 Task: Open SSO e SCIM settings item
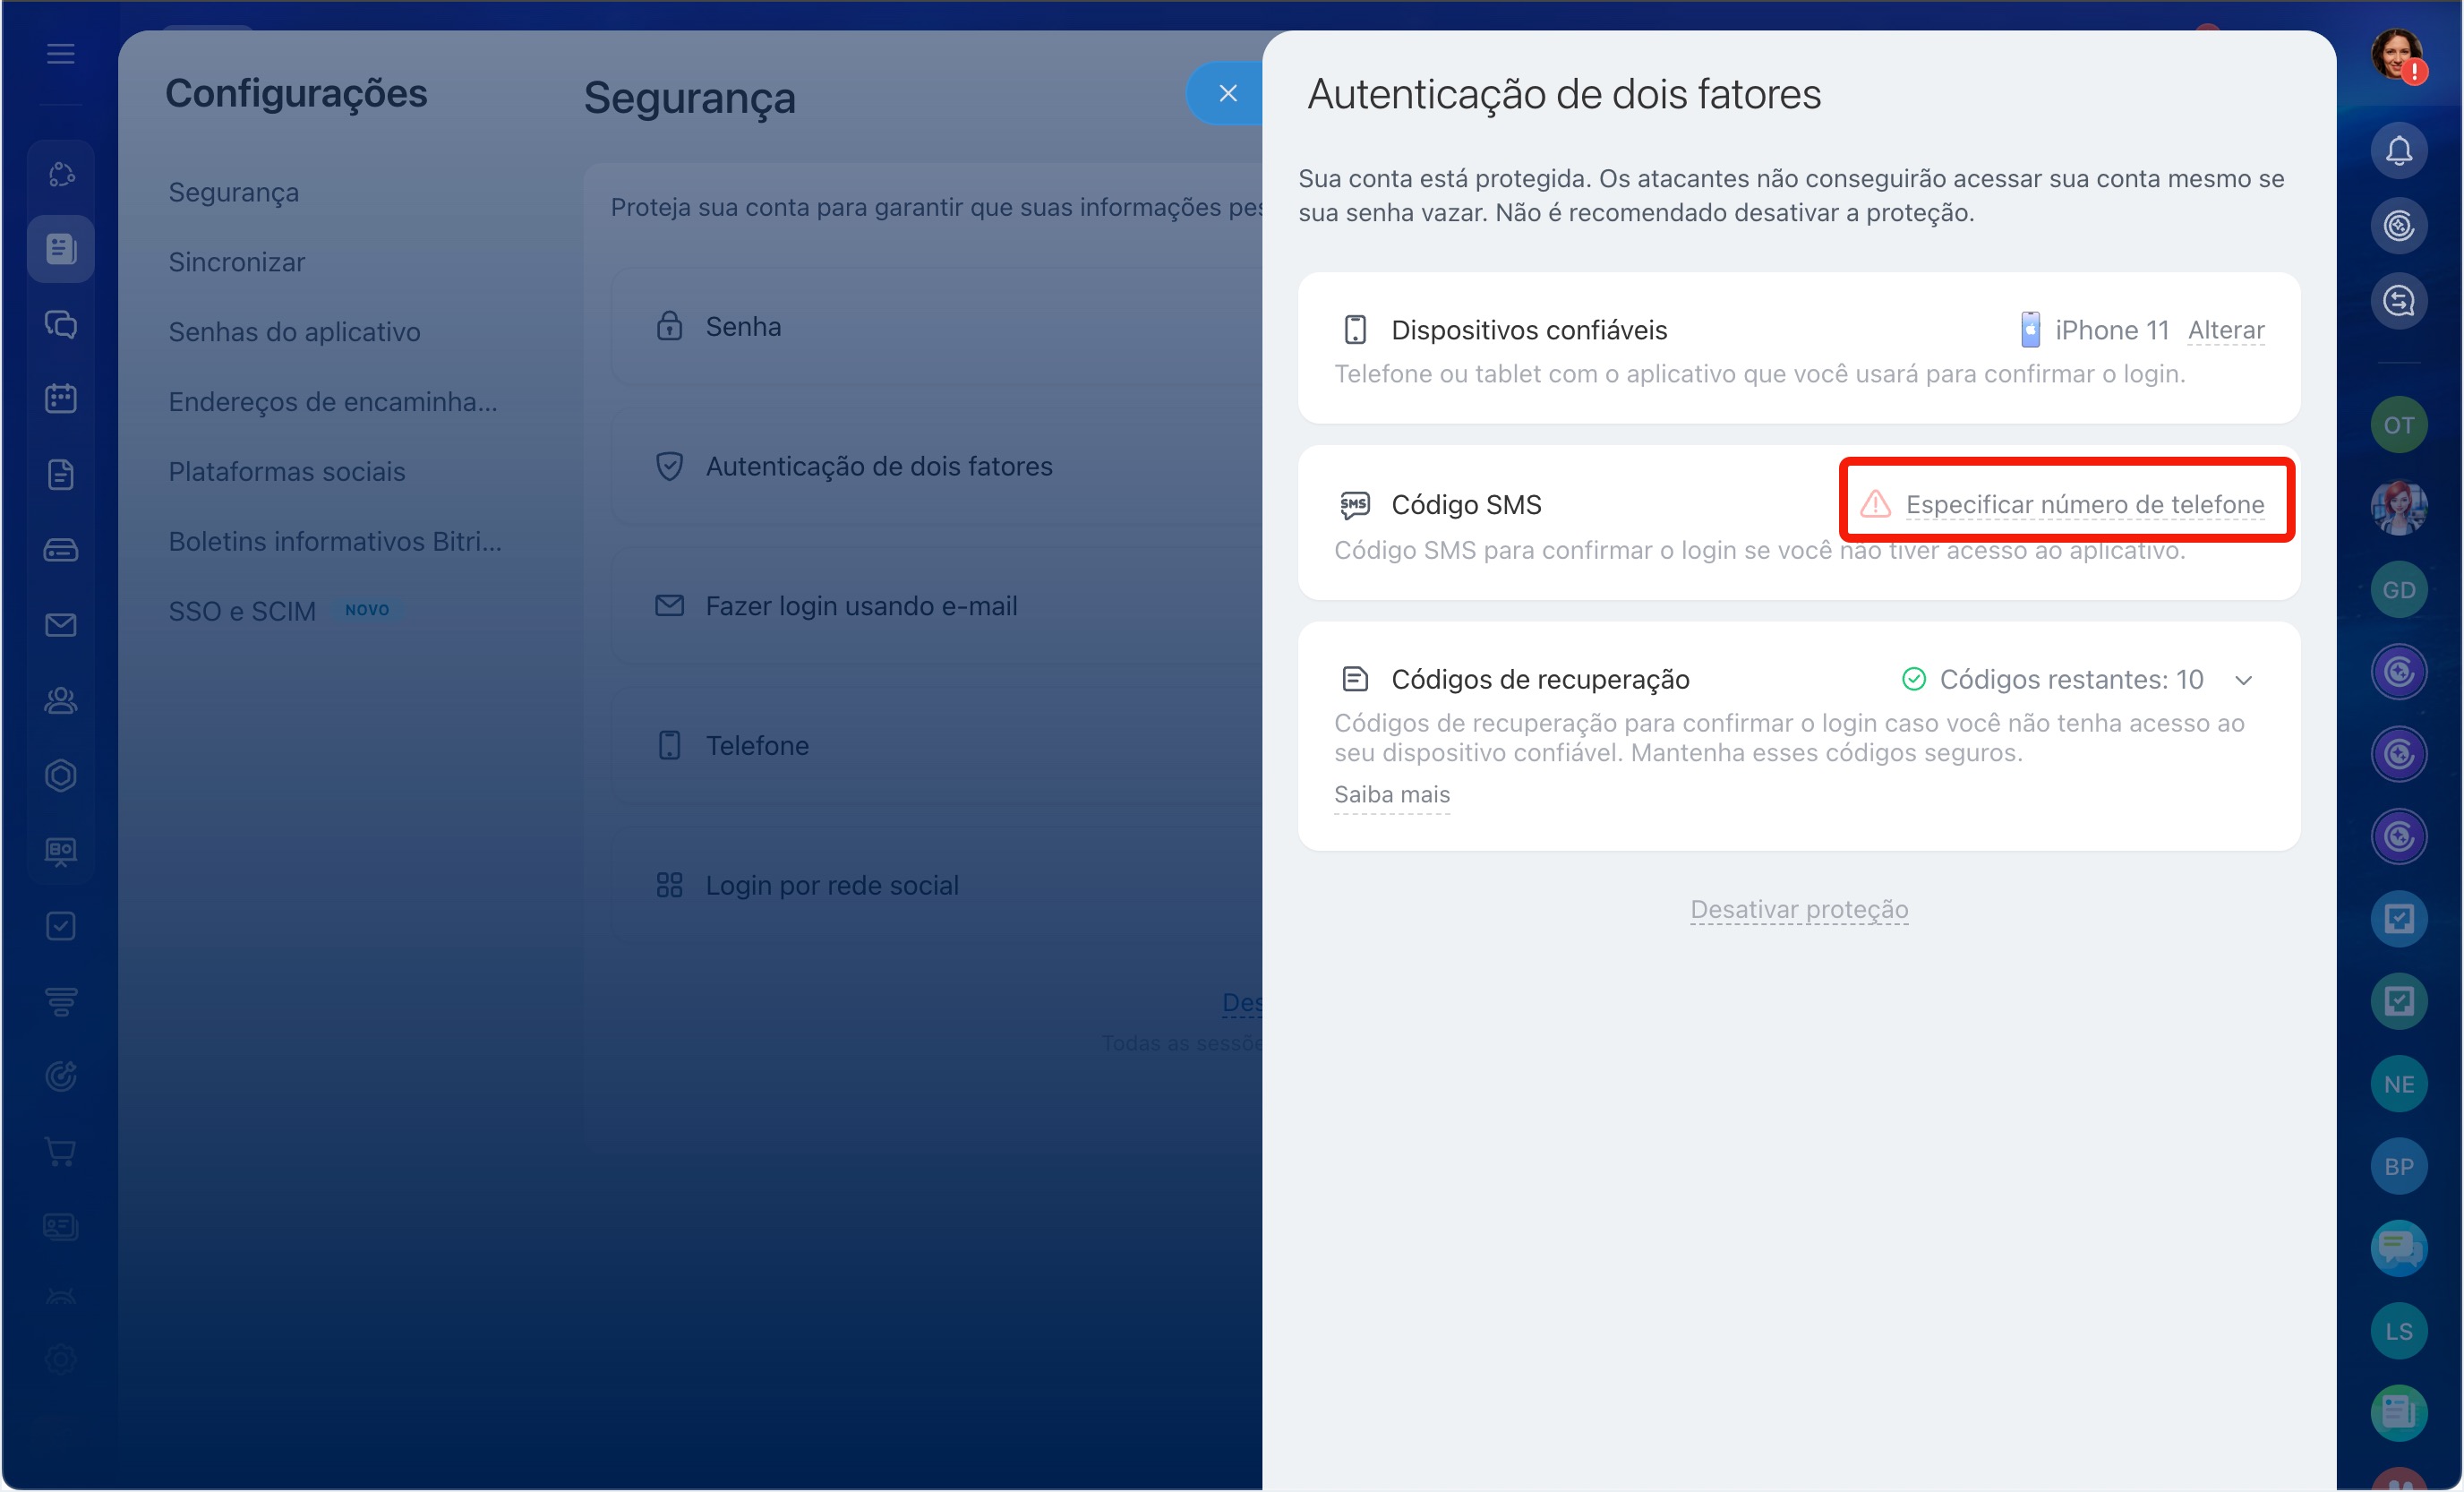242,611
